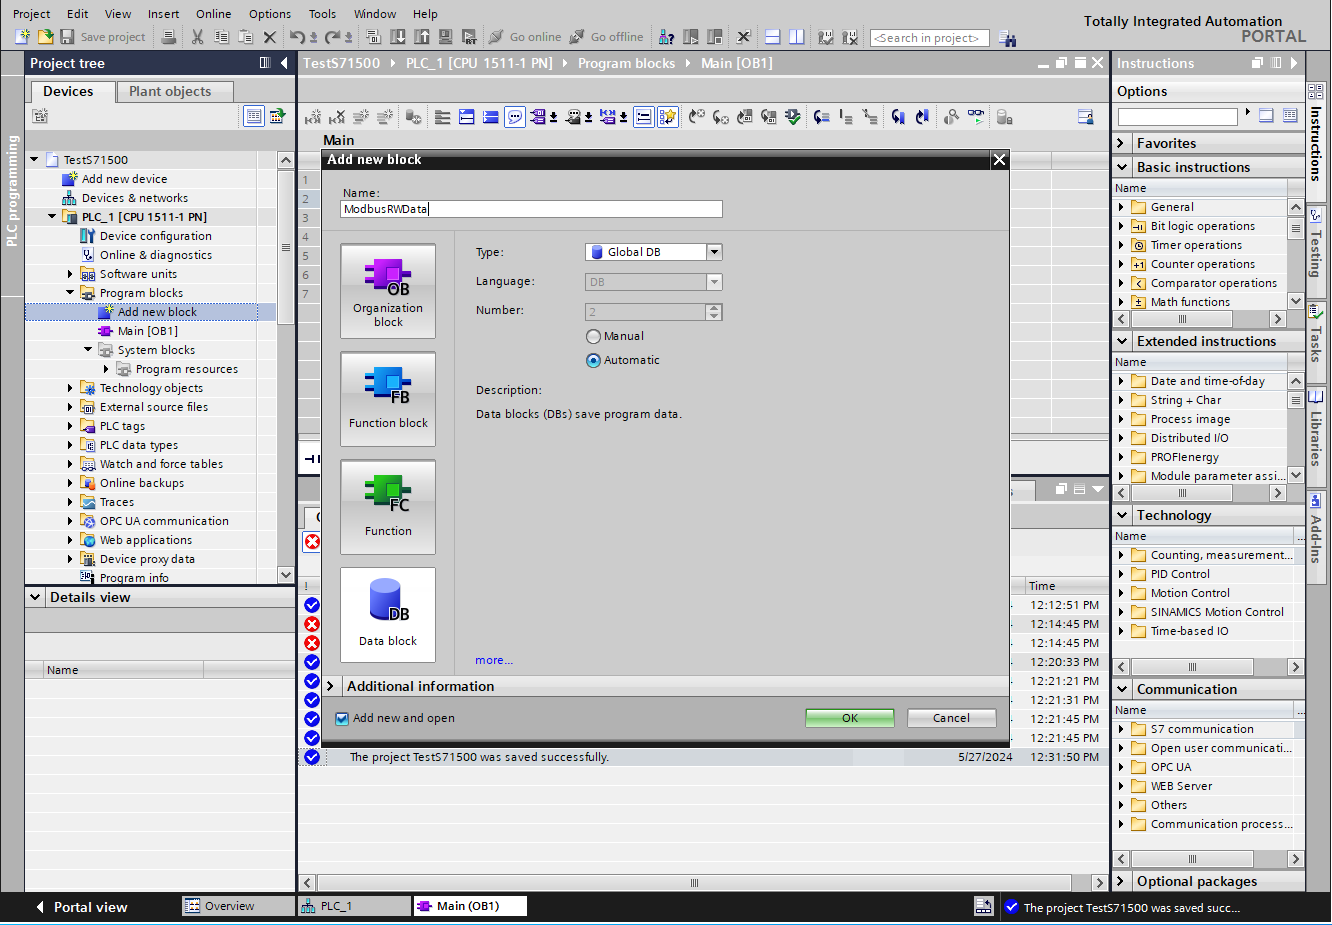Image resolution: width=1332 pixels, height=925 pixels.
Task: Select Main [OB1] in project tree
Action: coord(148,331)
